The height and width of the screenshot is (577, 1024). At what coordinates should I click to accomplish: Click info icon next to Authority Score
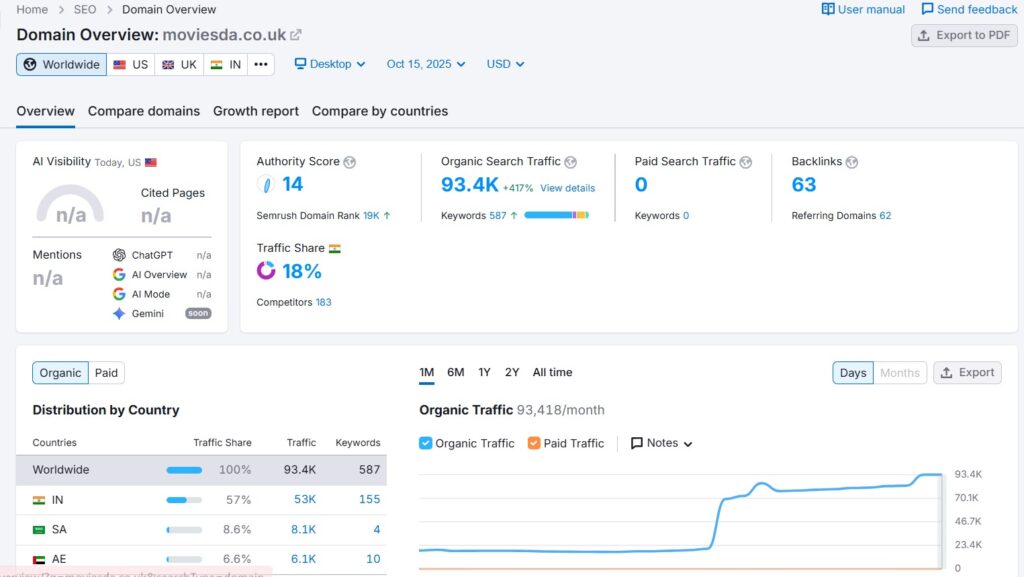[x=349, y=162]
